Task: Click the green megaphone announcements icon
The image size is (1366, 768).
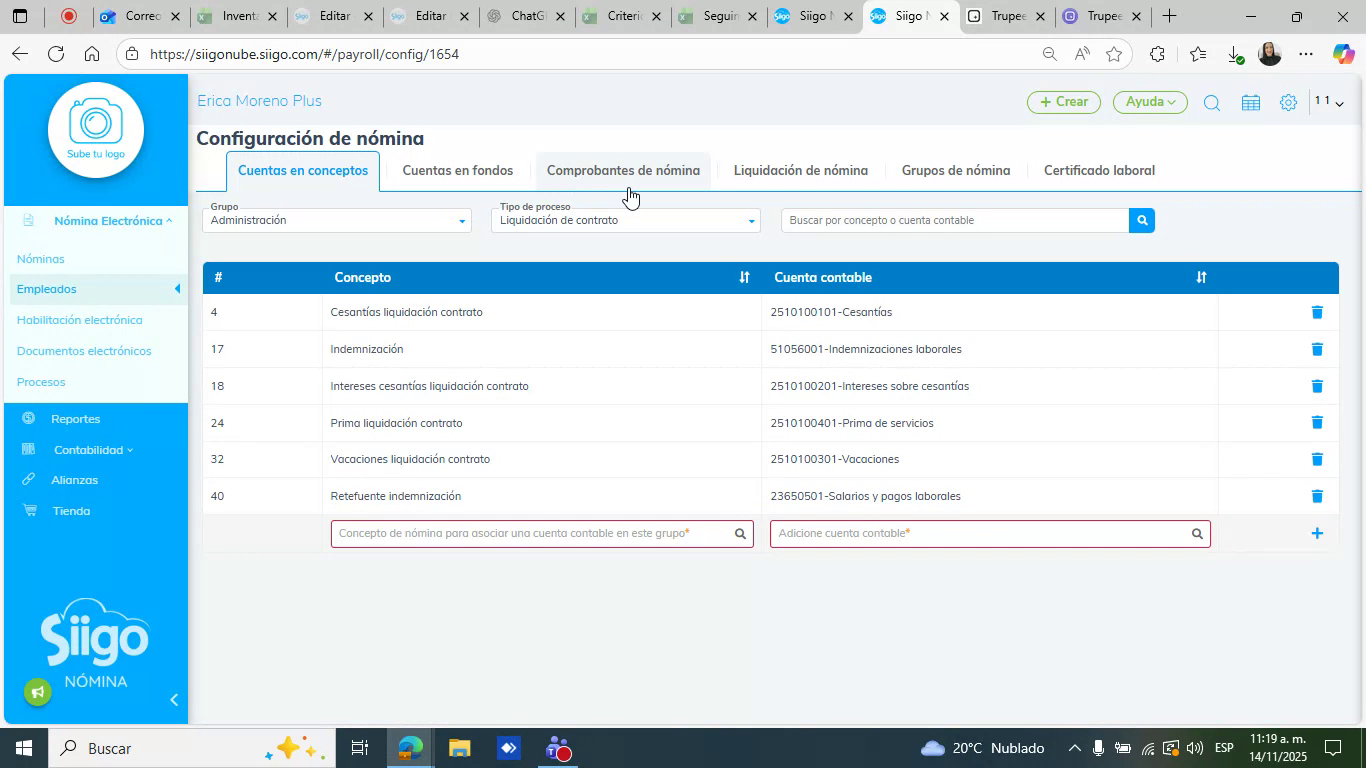Action: point(38,692)
